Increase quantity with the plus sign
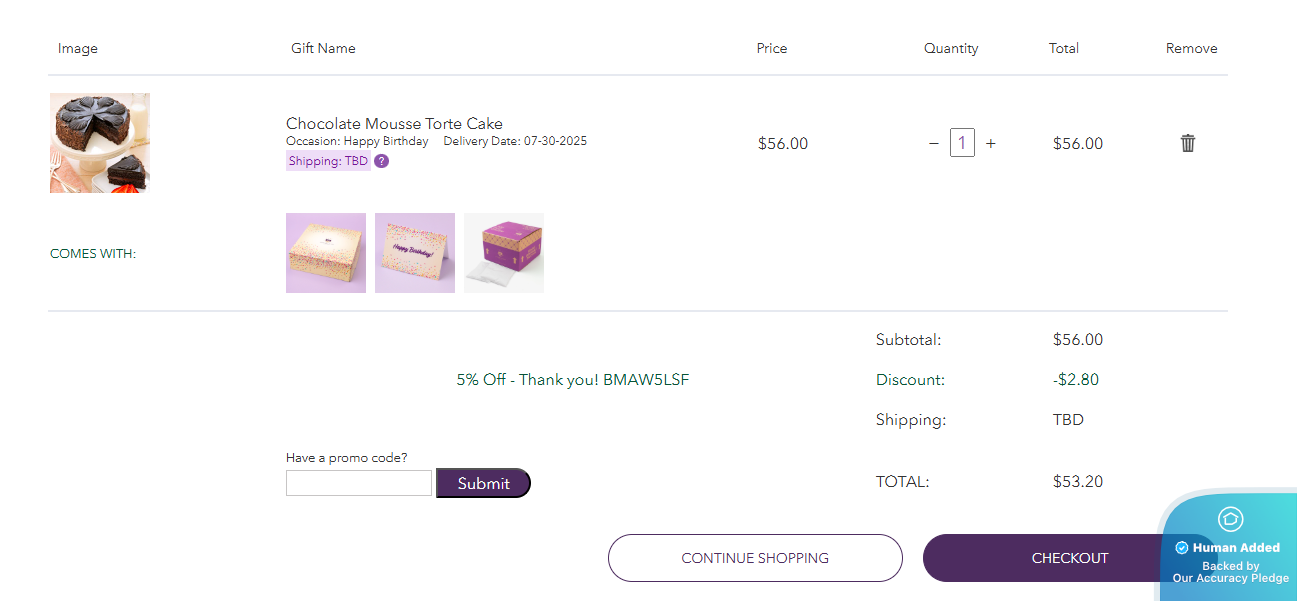The width and height of the screenshot is (1297, 601). click(991, 143)
